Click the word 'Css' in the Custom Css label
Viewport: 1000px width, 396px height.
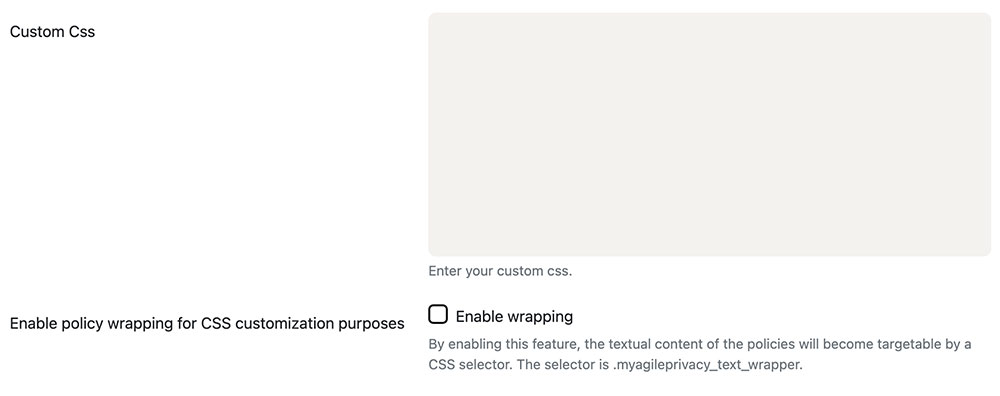point(83,31)
